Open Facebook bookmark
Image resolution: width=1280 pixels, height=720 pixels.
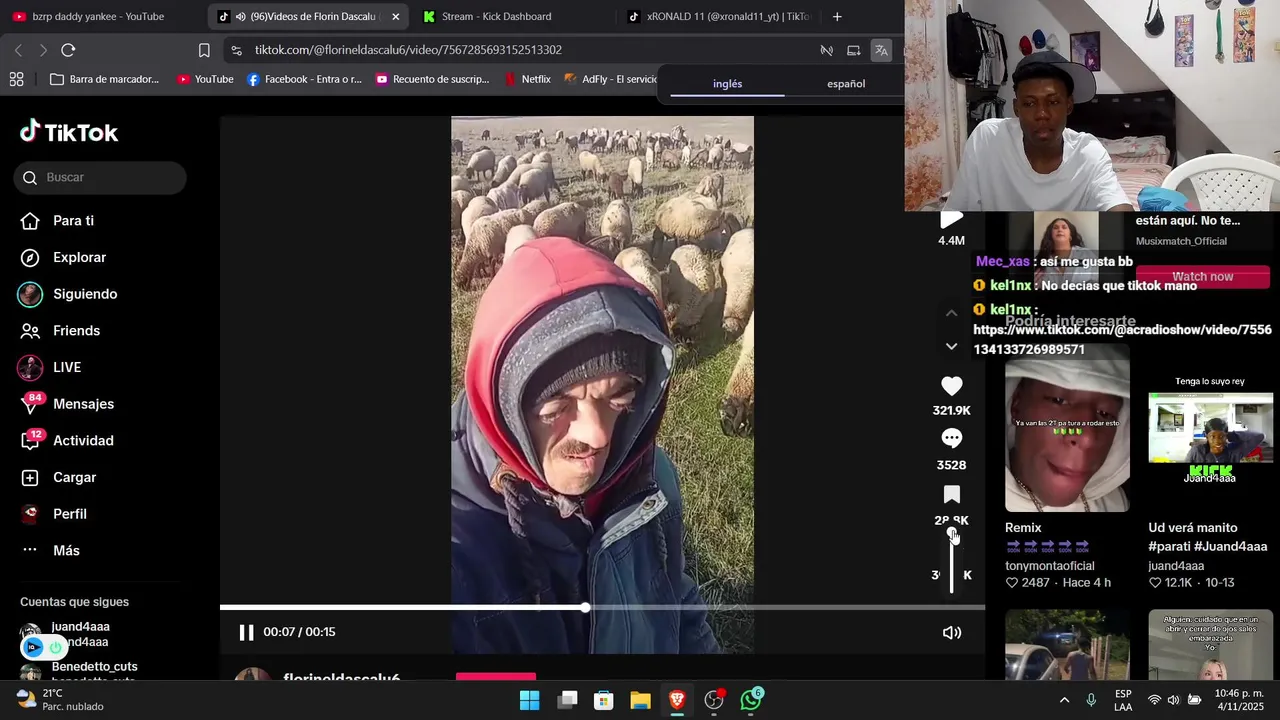coord(304,79)
